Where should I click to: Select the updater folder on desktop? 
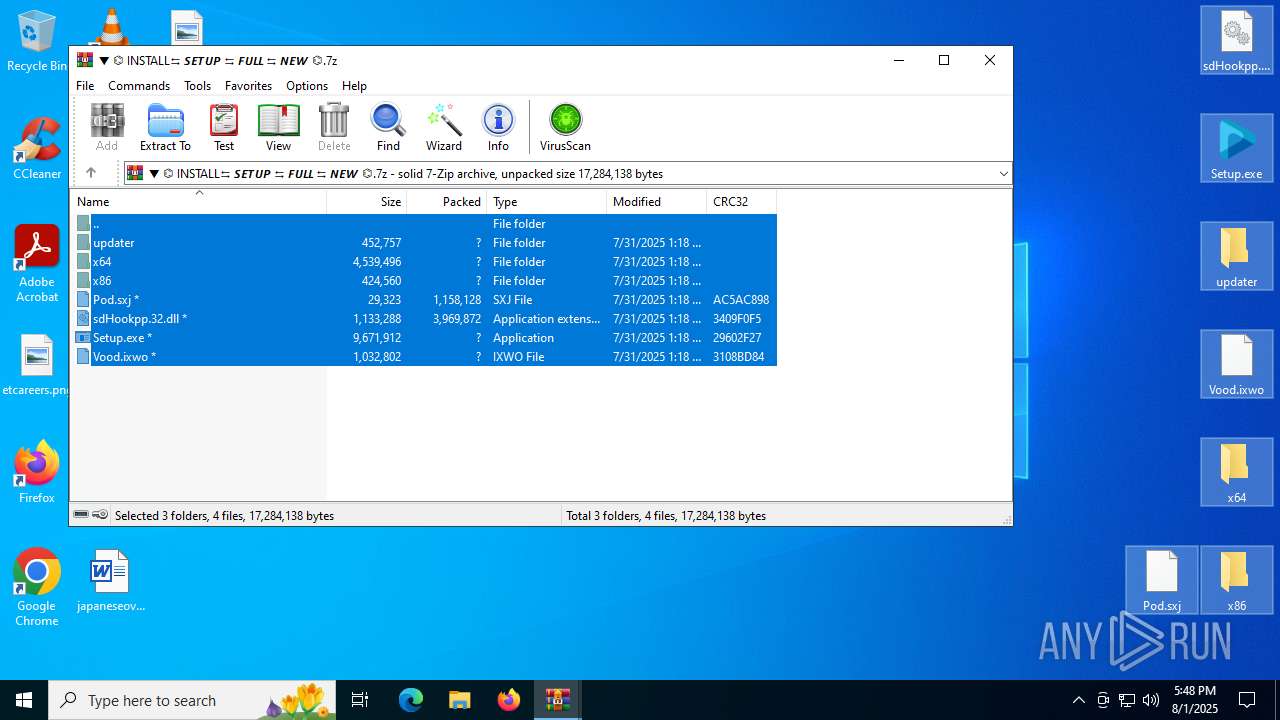coord(1237,256)
